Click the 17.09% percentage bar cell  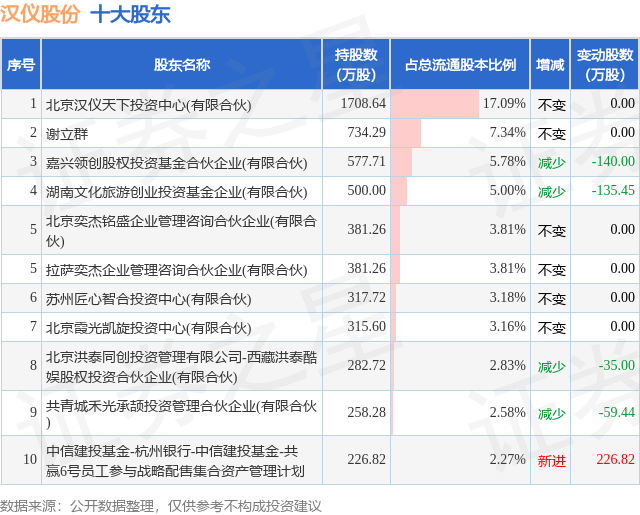[460, 104]
